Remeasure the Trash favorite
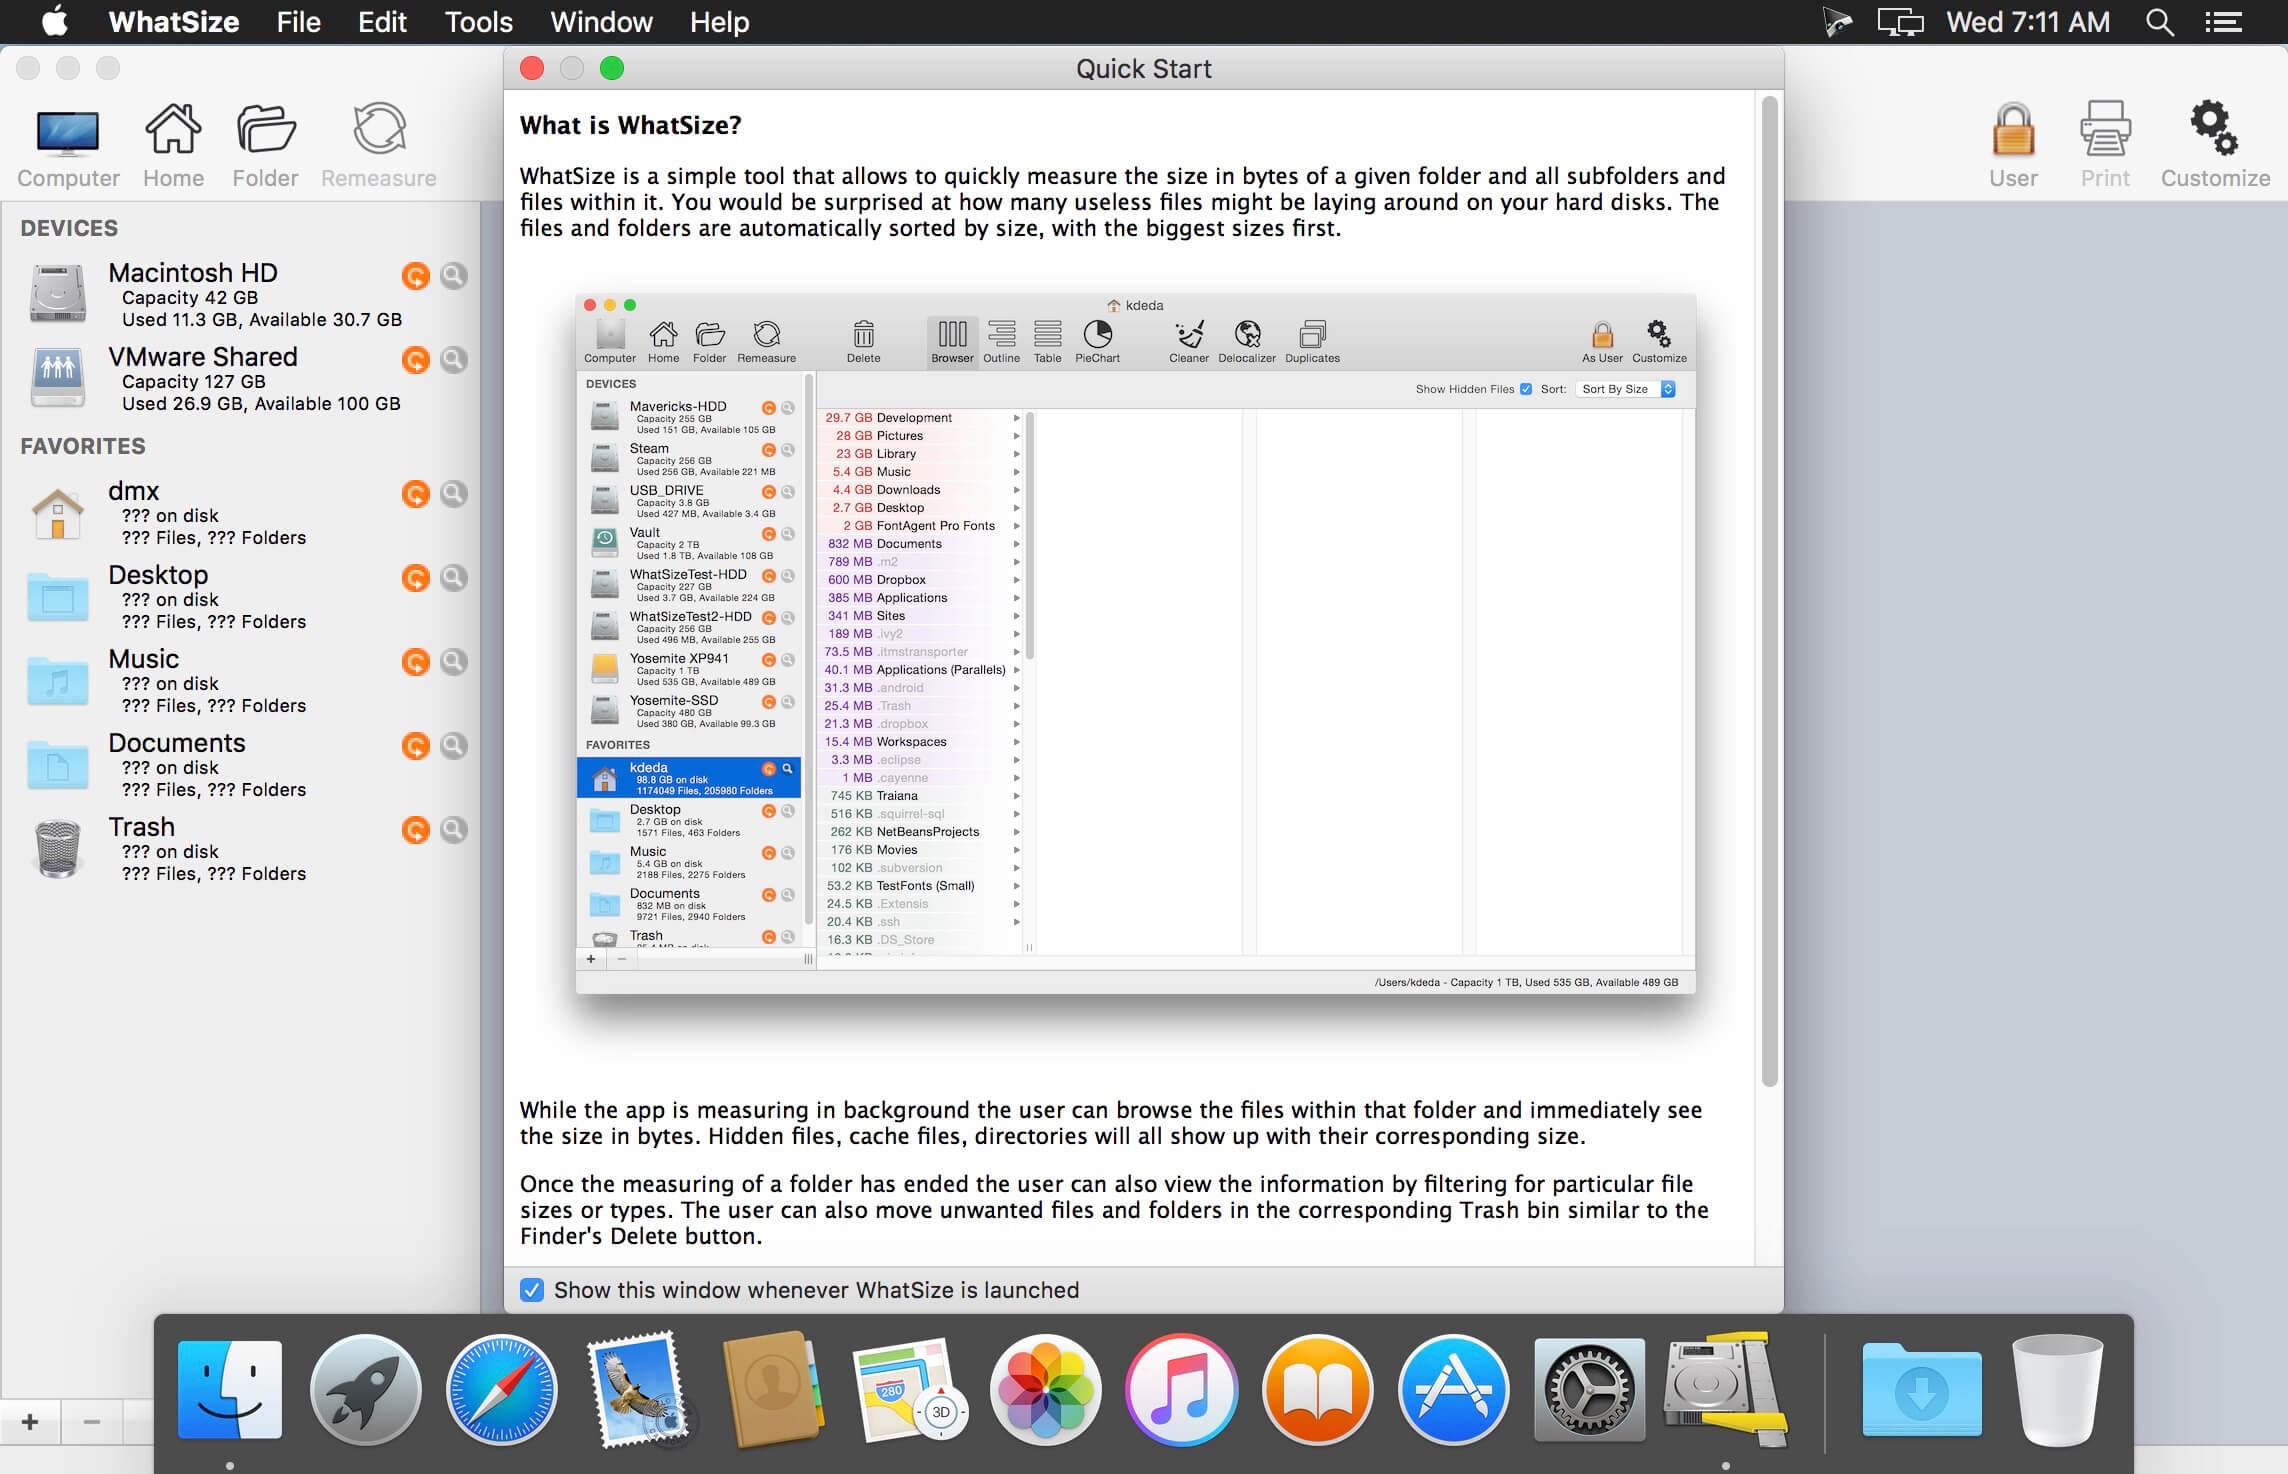 pos(416,829)
